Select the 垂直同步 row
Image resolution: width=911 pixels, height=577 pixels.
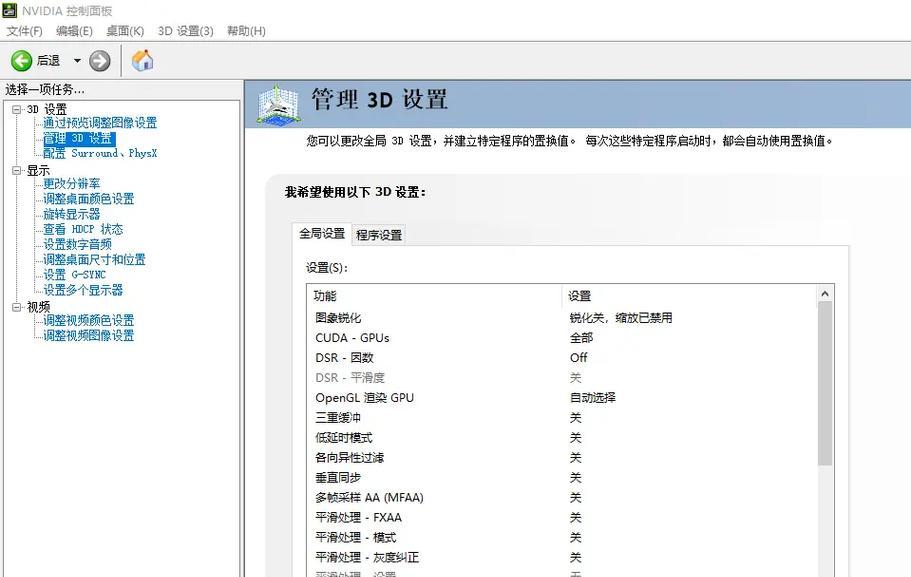click(x=562, y=477)
